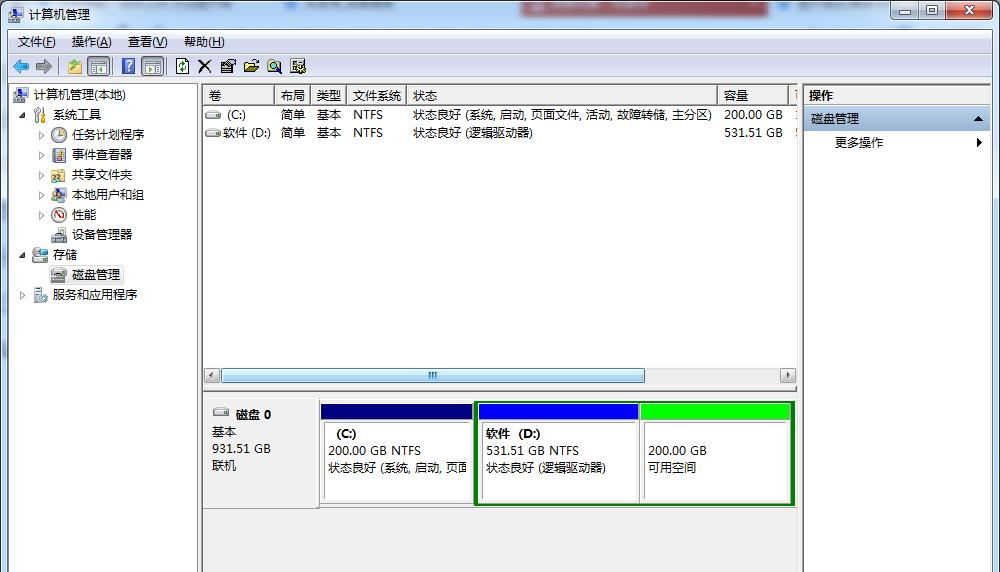Collapse the 系统工具 tree node
Viewport: 1000px width, 572px height.
click(22, 115)
